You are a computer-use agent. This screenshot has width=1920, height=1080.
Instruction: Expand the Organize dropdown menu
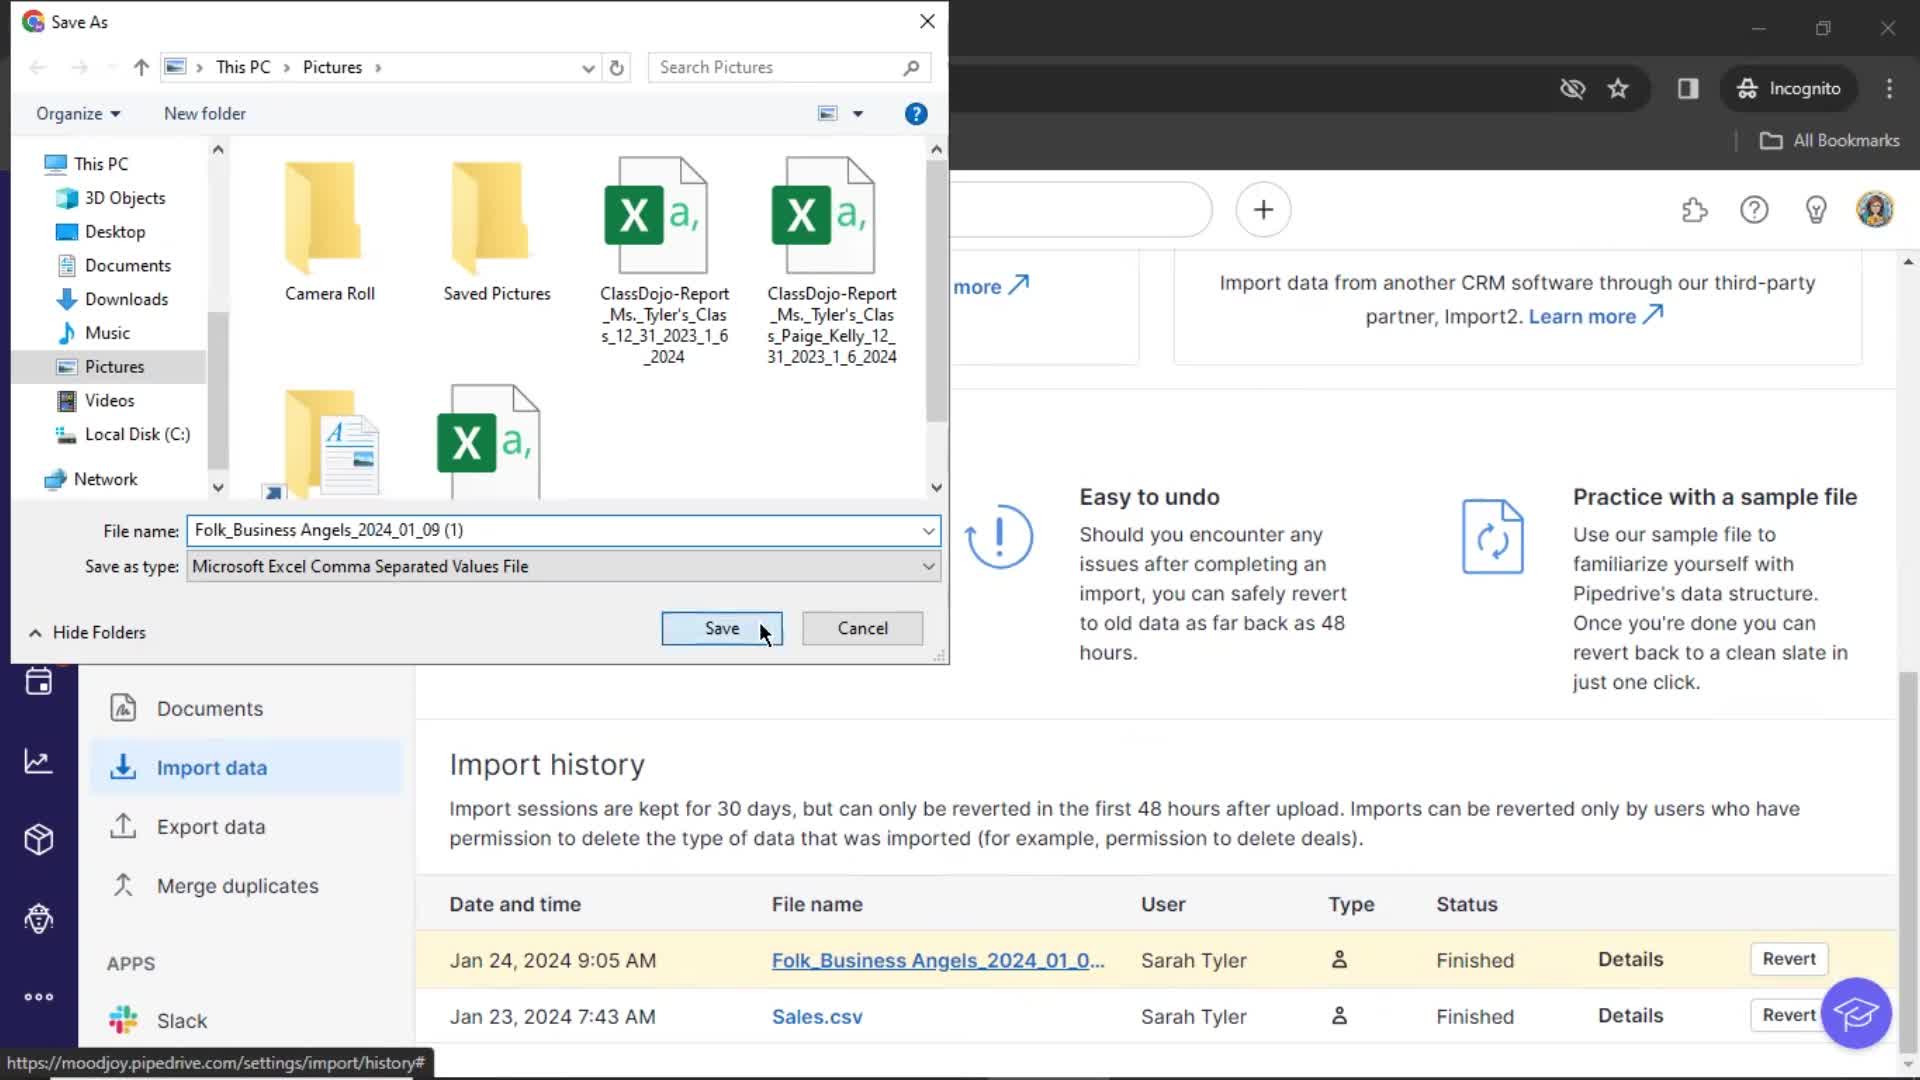click(78, 114)
